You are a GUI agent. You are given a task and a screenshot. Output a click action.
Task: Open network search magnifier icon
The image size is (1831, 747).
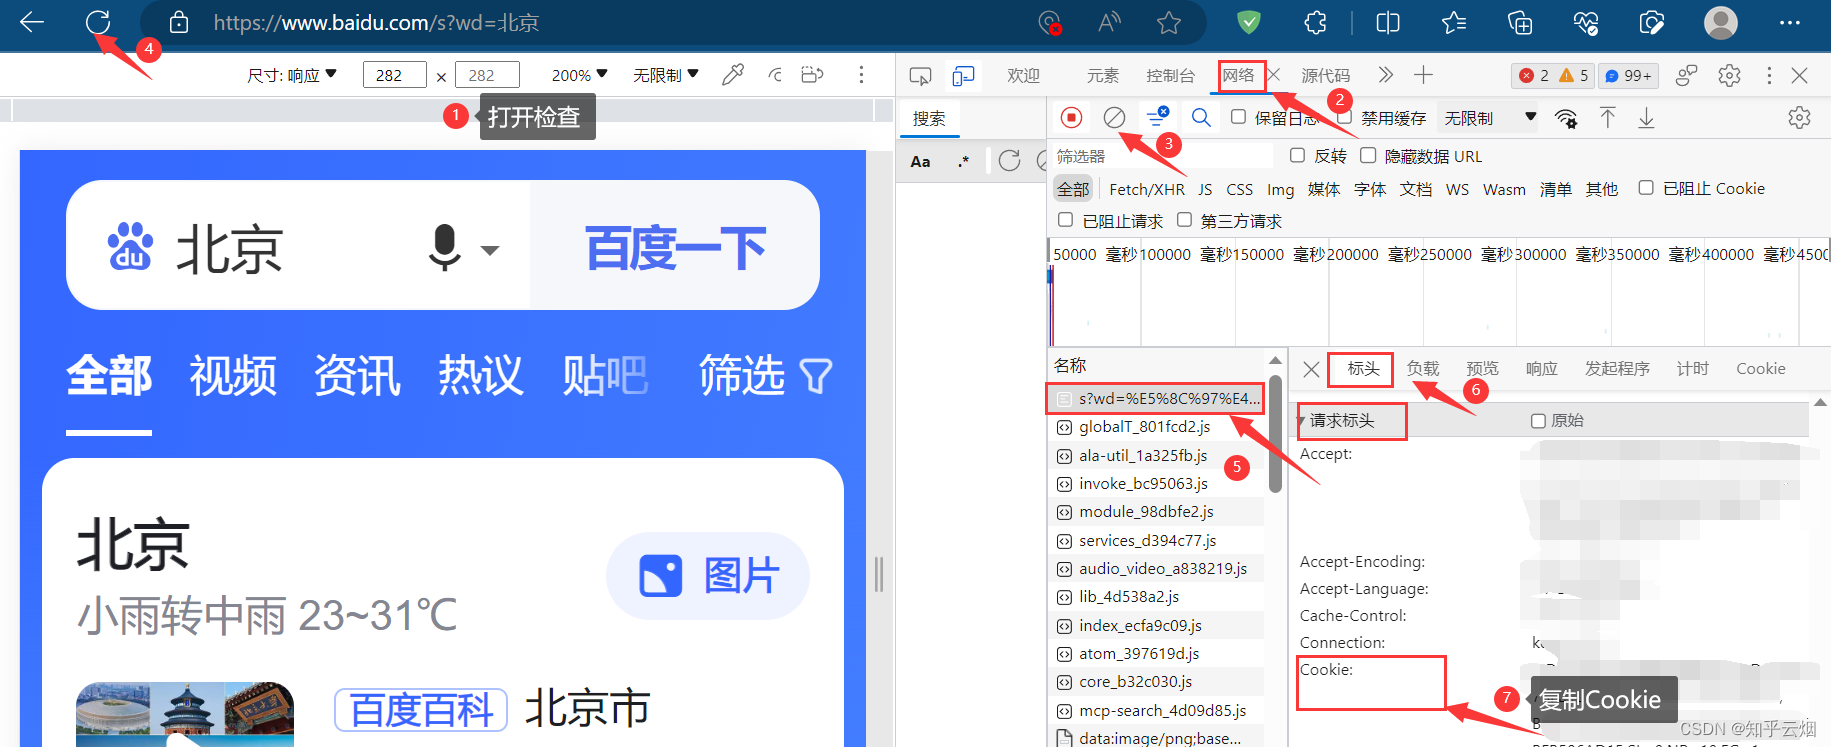coord(1201,118)
